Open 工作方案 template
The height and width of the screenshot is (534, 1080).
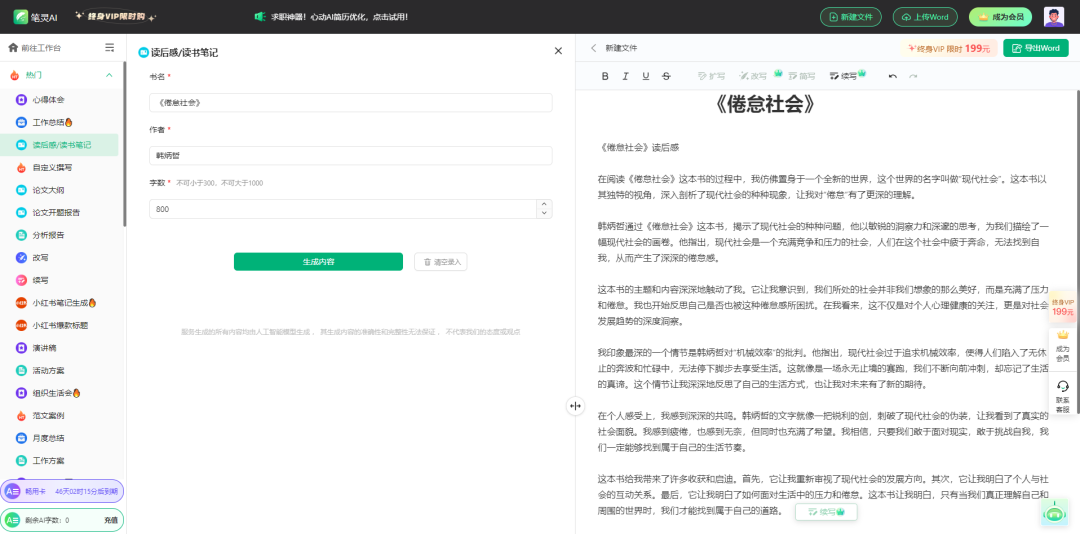pyautogui.click(x=59, y=460)
